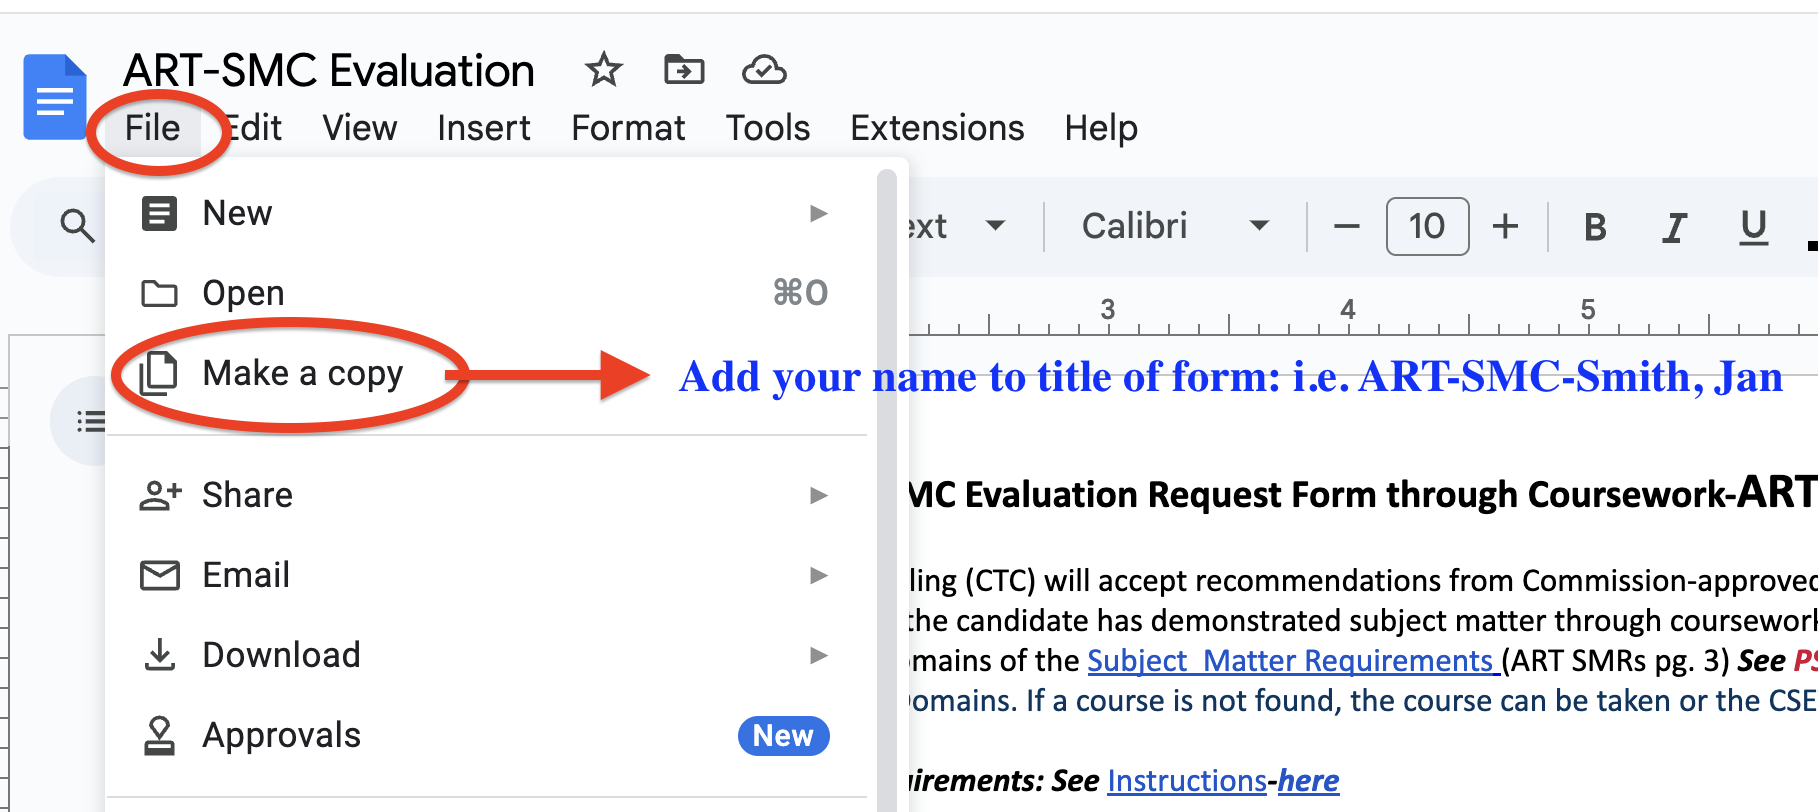
Task: Increase the font size with the plus control
Action: [x=1505, y=226]
